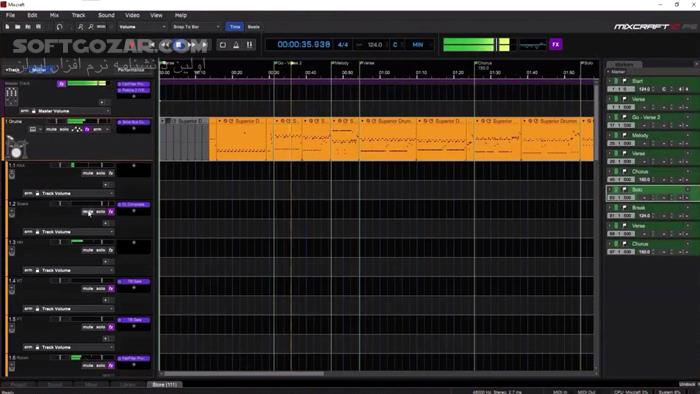The image size is (700, 394).
Task: Open the global FX button
Action: coord(556,45)
